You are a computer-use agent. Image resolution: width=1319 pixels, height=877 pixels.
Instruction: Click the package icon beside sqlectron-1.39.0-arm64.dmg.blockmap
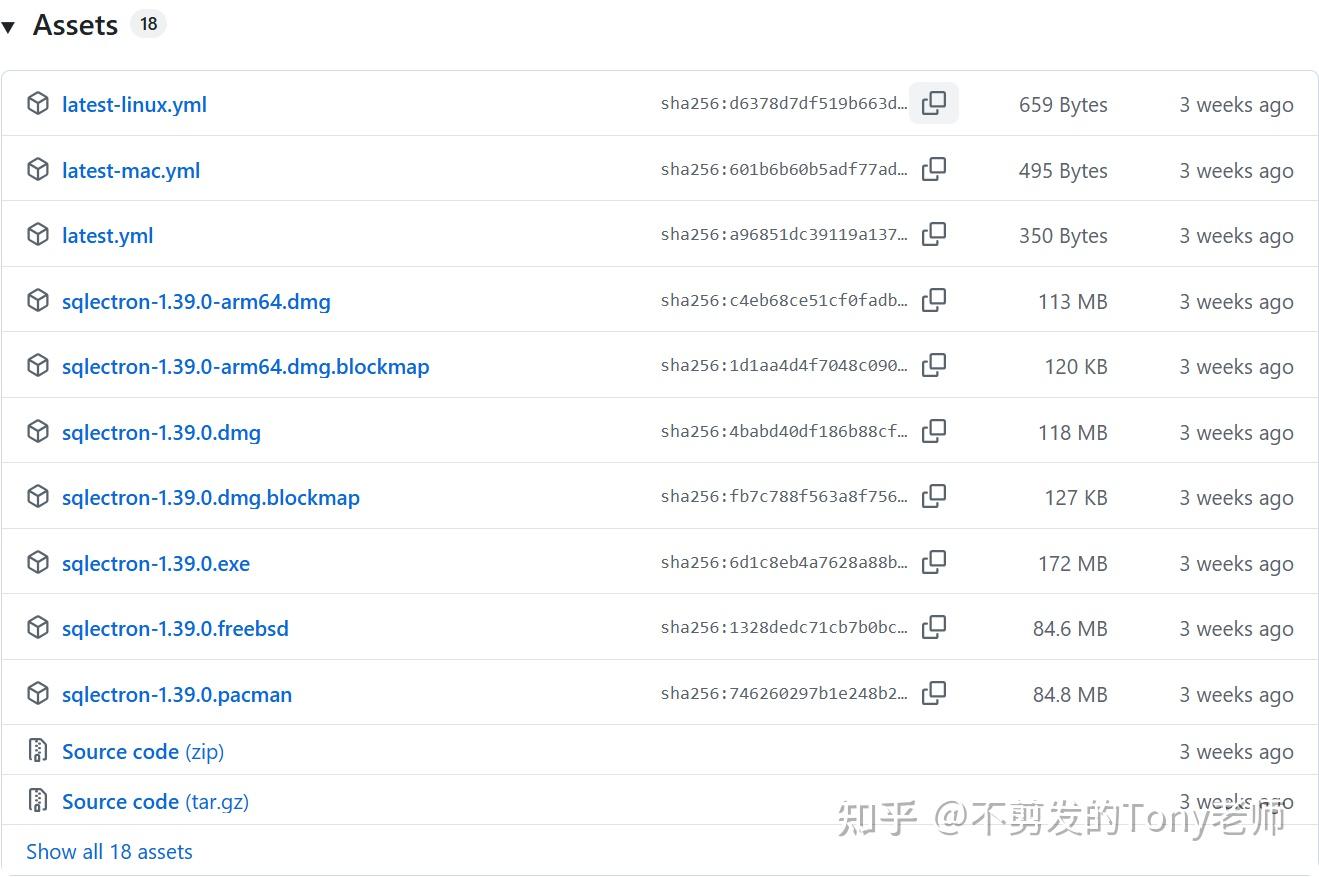[x=38, y=366]
